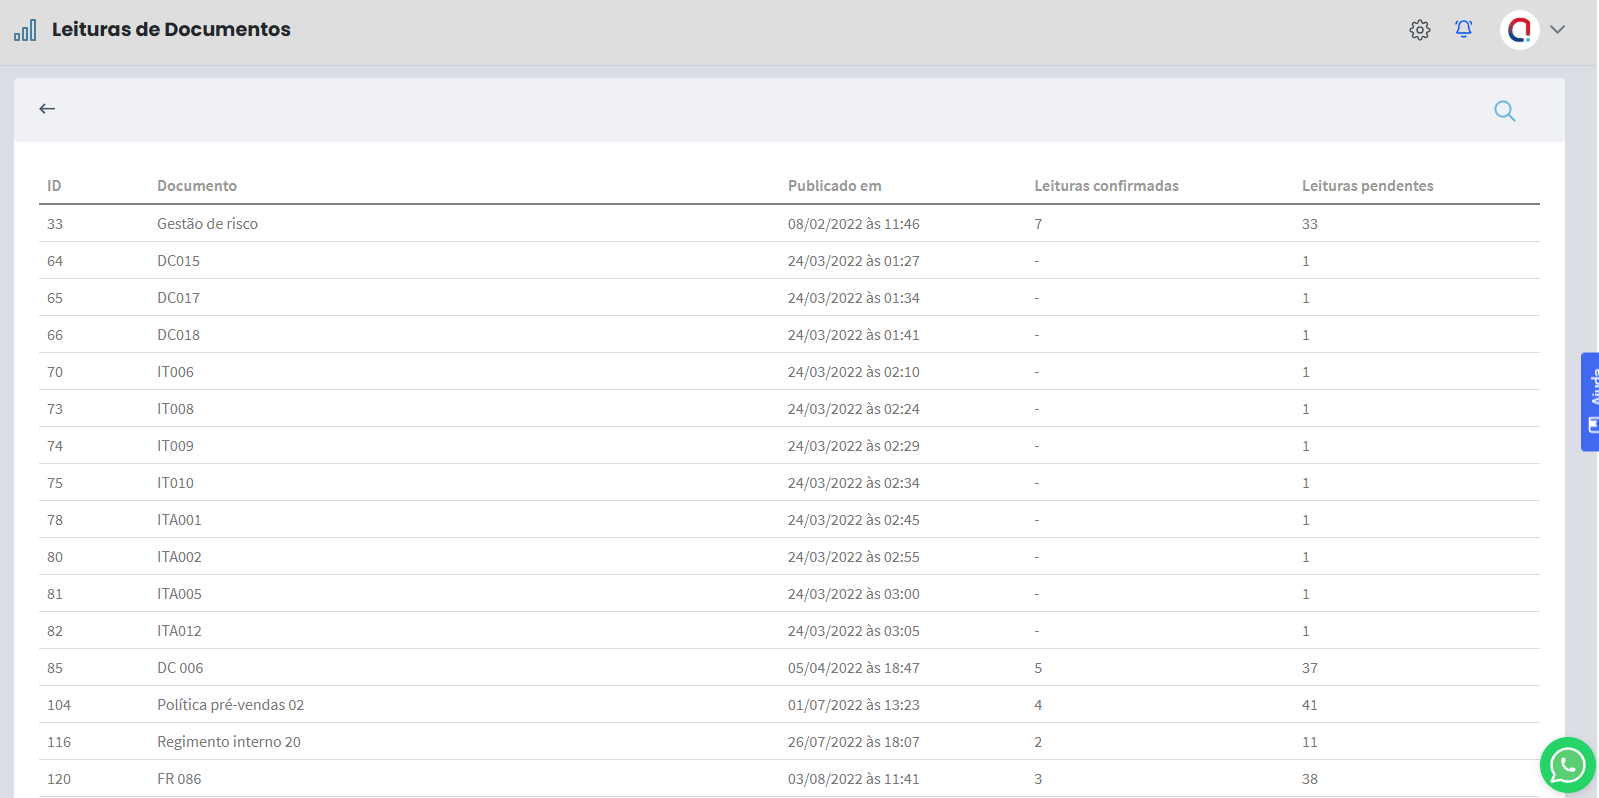Open the Ajuda side tab
This screenshot has height=798, width=1599.
click(x=1590, y=401)
